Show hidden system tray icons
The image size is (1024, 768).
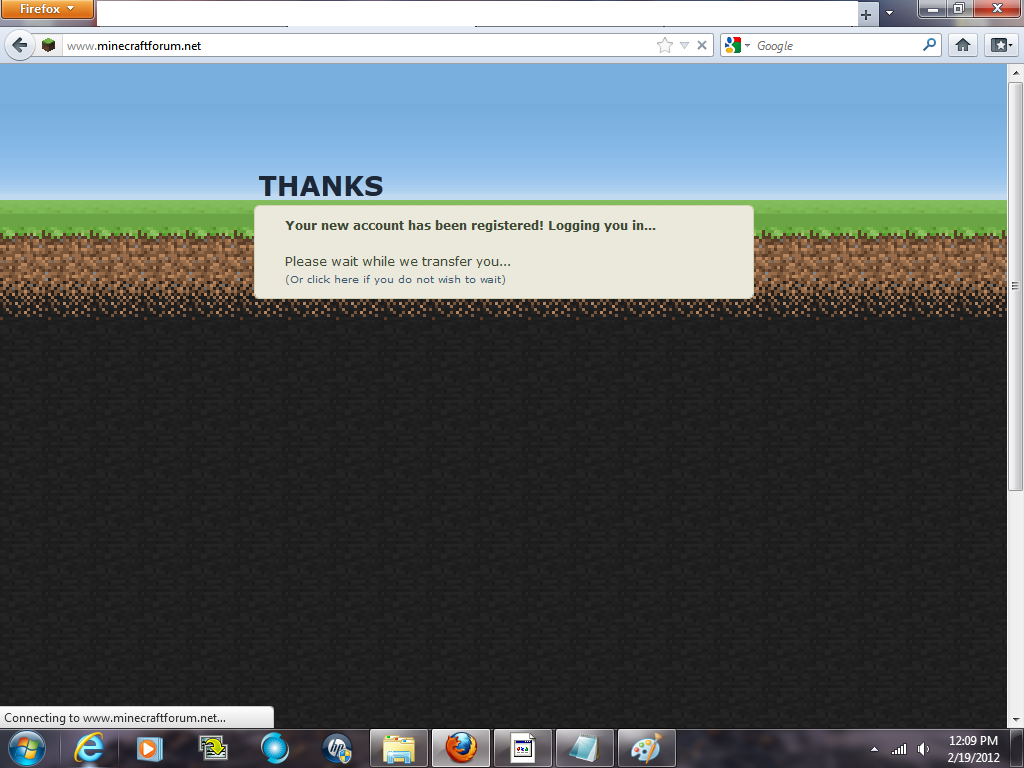point(874,749)
